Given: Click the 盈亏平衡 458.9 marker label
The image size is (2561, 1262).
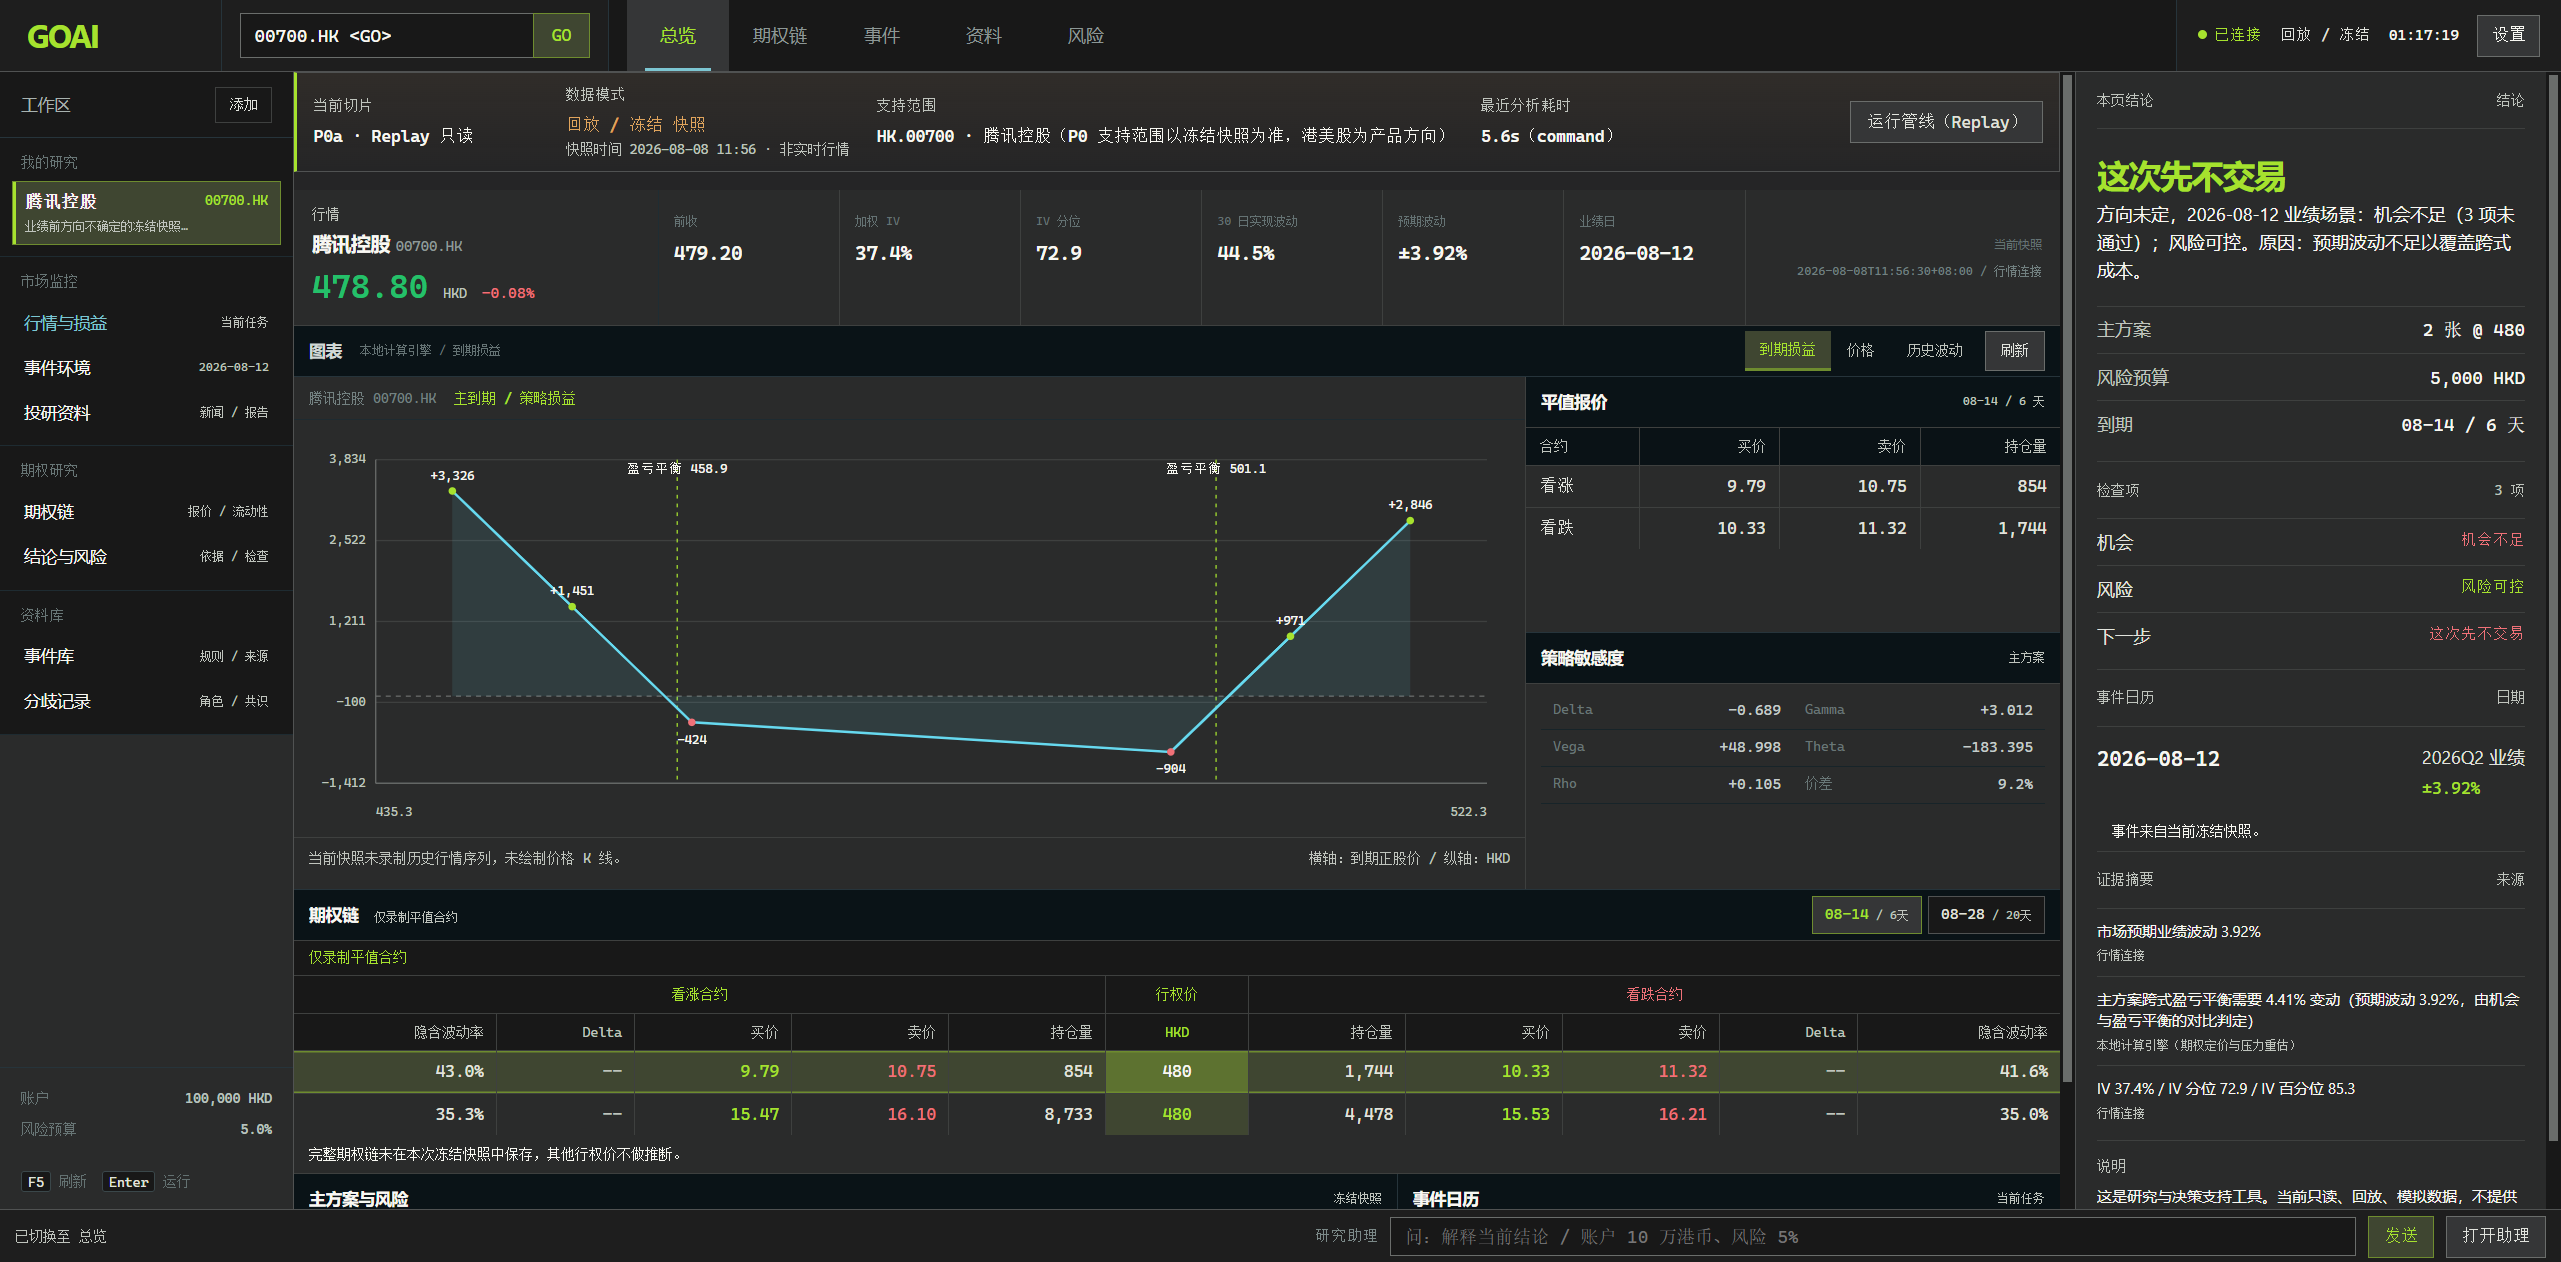Looking at the screenshot, I should (677, 468).
